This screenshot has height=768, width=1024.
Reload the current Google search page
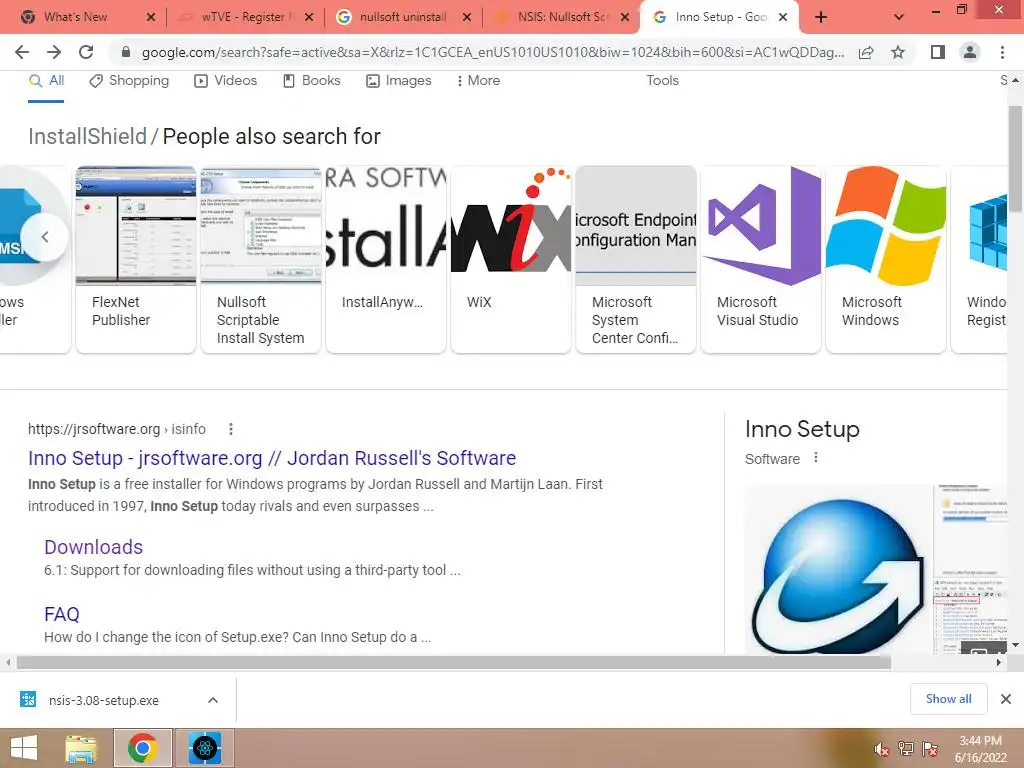pyautogui.click(x=86, y=52)
